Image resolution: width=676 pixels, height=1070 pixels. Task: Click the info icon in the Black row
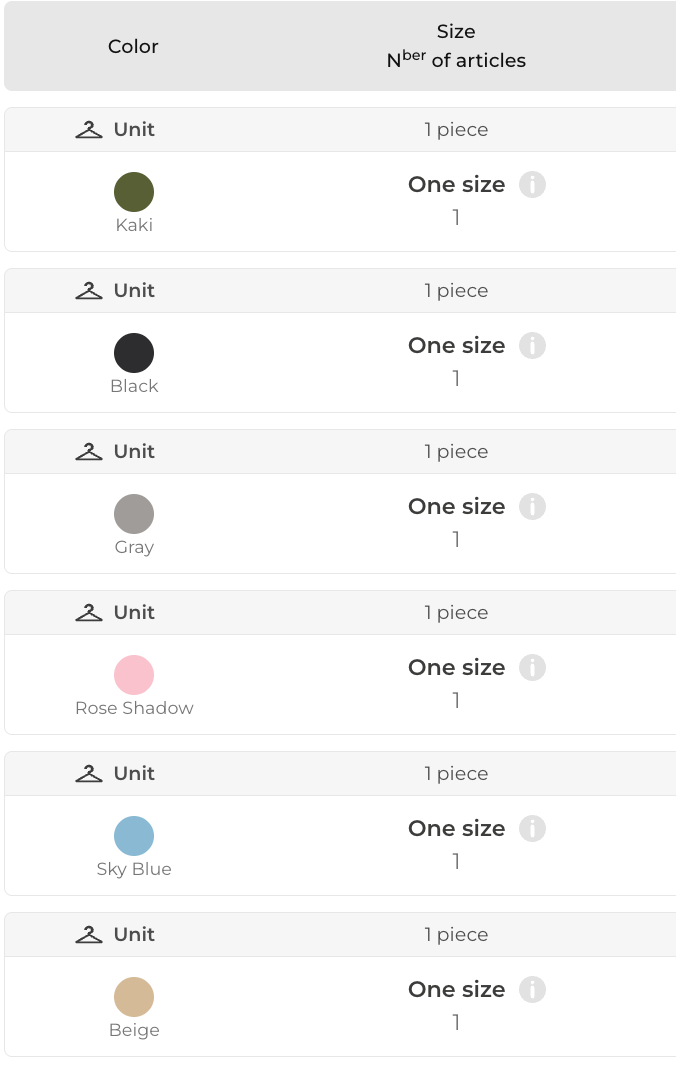[532, 346]
